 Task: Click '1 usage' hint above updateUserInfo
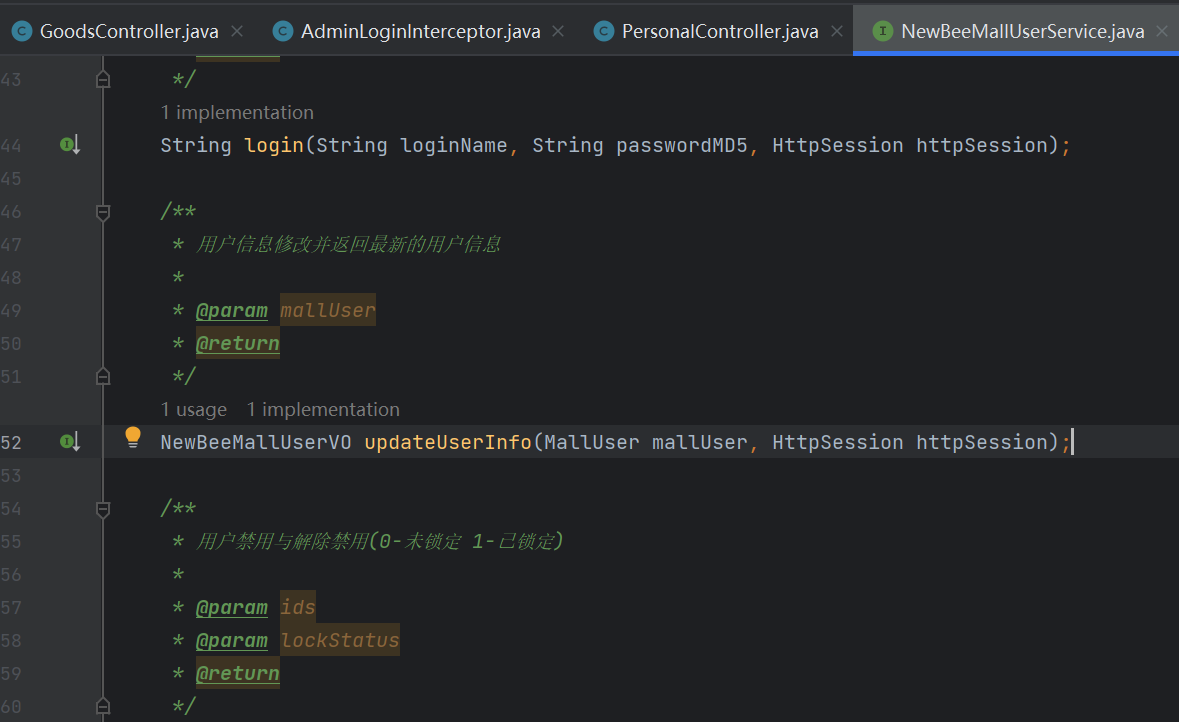[x=193, y=410]
